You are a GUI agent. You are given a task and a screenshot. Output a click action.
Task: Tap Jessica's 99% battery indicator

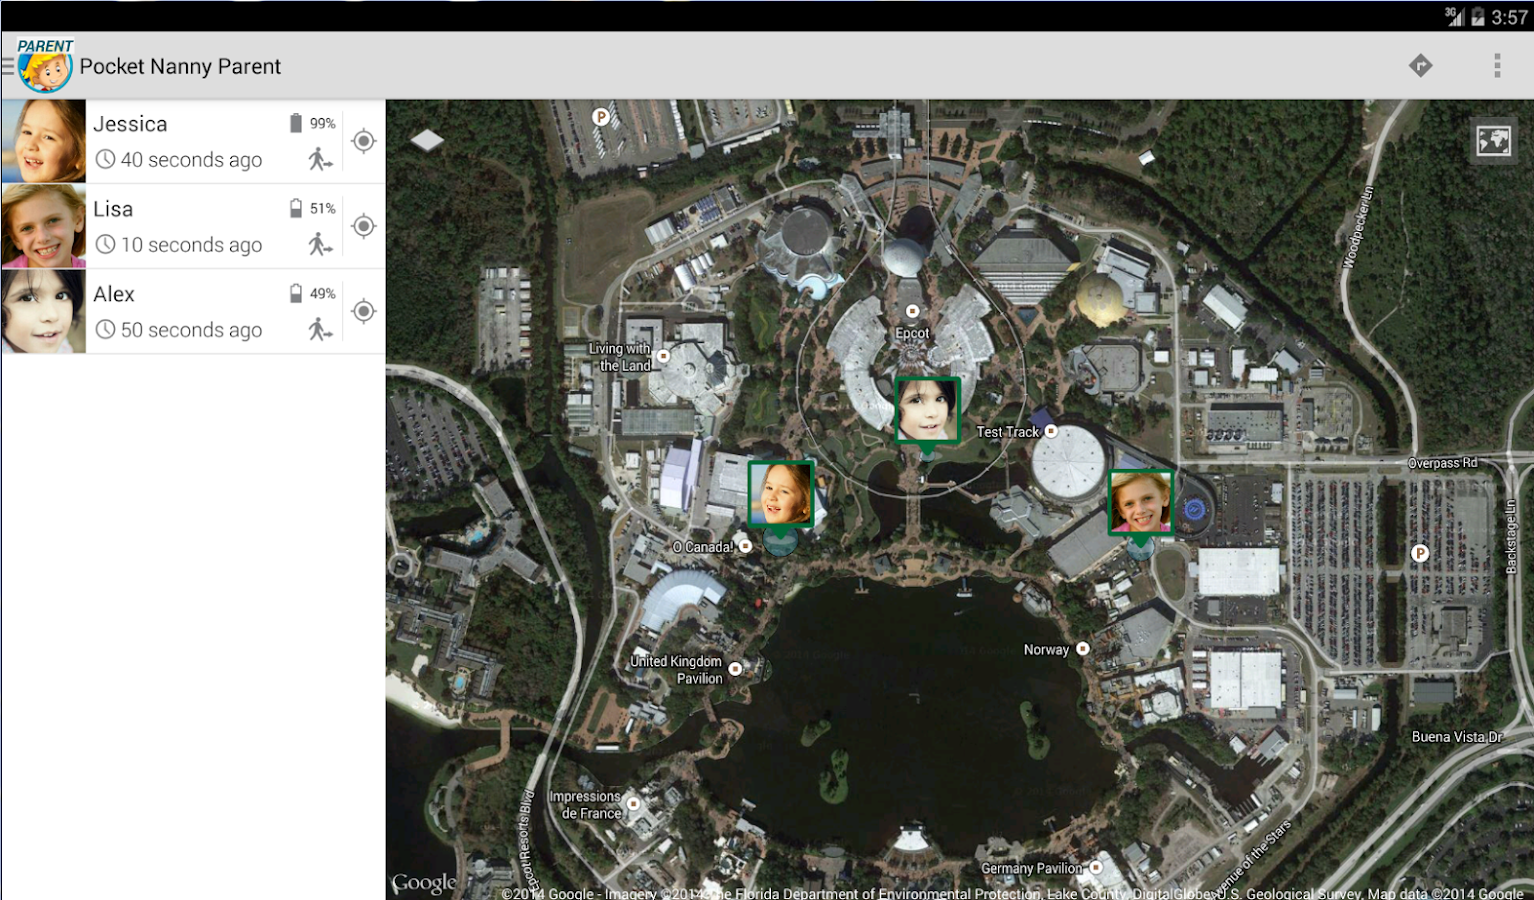pos(312,123)
